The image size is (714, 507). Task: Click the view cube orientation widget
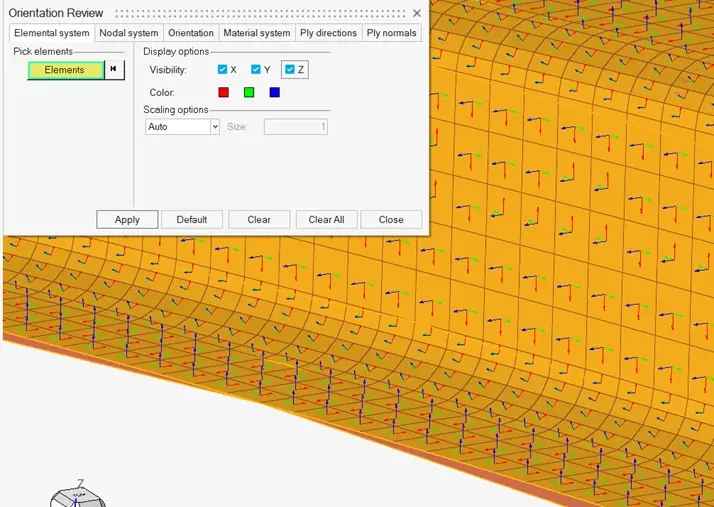(x=78, y=496)
